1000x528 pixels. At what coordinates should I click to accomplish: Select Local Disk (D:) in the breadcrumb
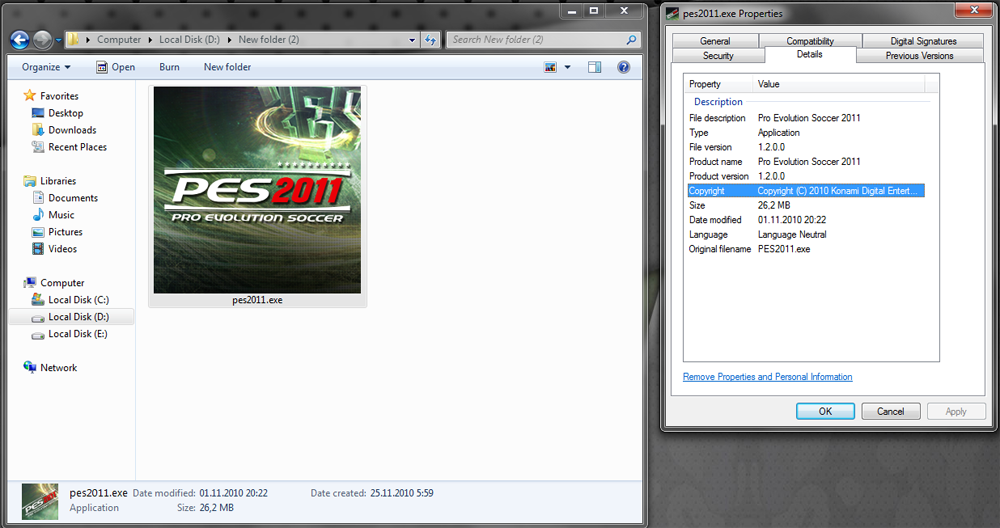point(189,40)
